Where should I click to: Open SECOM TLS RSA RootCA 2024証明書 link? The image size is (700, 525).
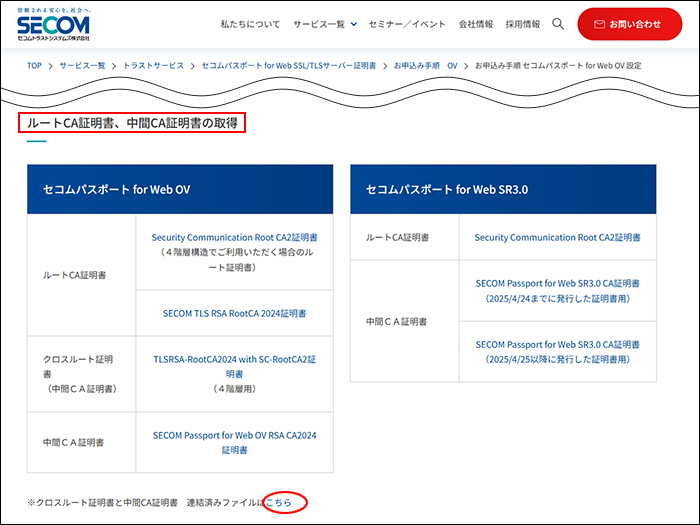[x=234, y=313]
